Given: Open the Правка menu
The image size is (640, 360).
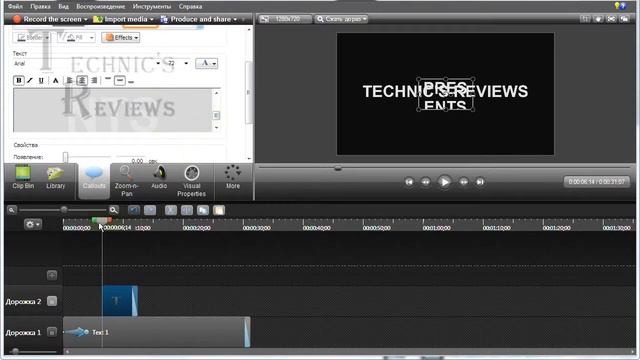Looking at the screenshot, I should [x=40, y=7].
